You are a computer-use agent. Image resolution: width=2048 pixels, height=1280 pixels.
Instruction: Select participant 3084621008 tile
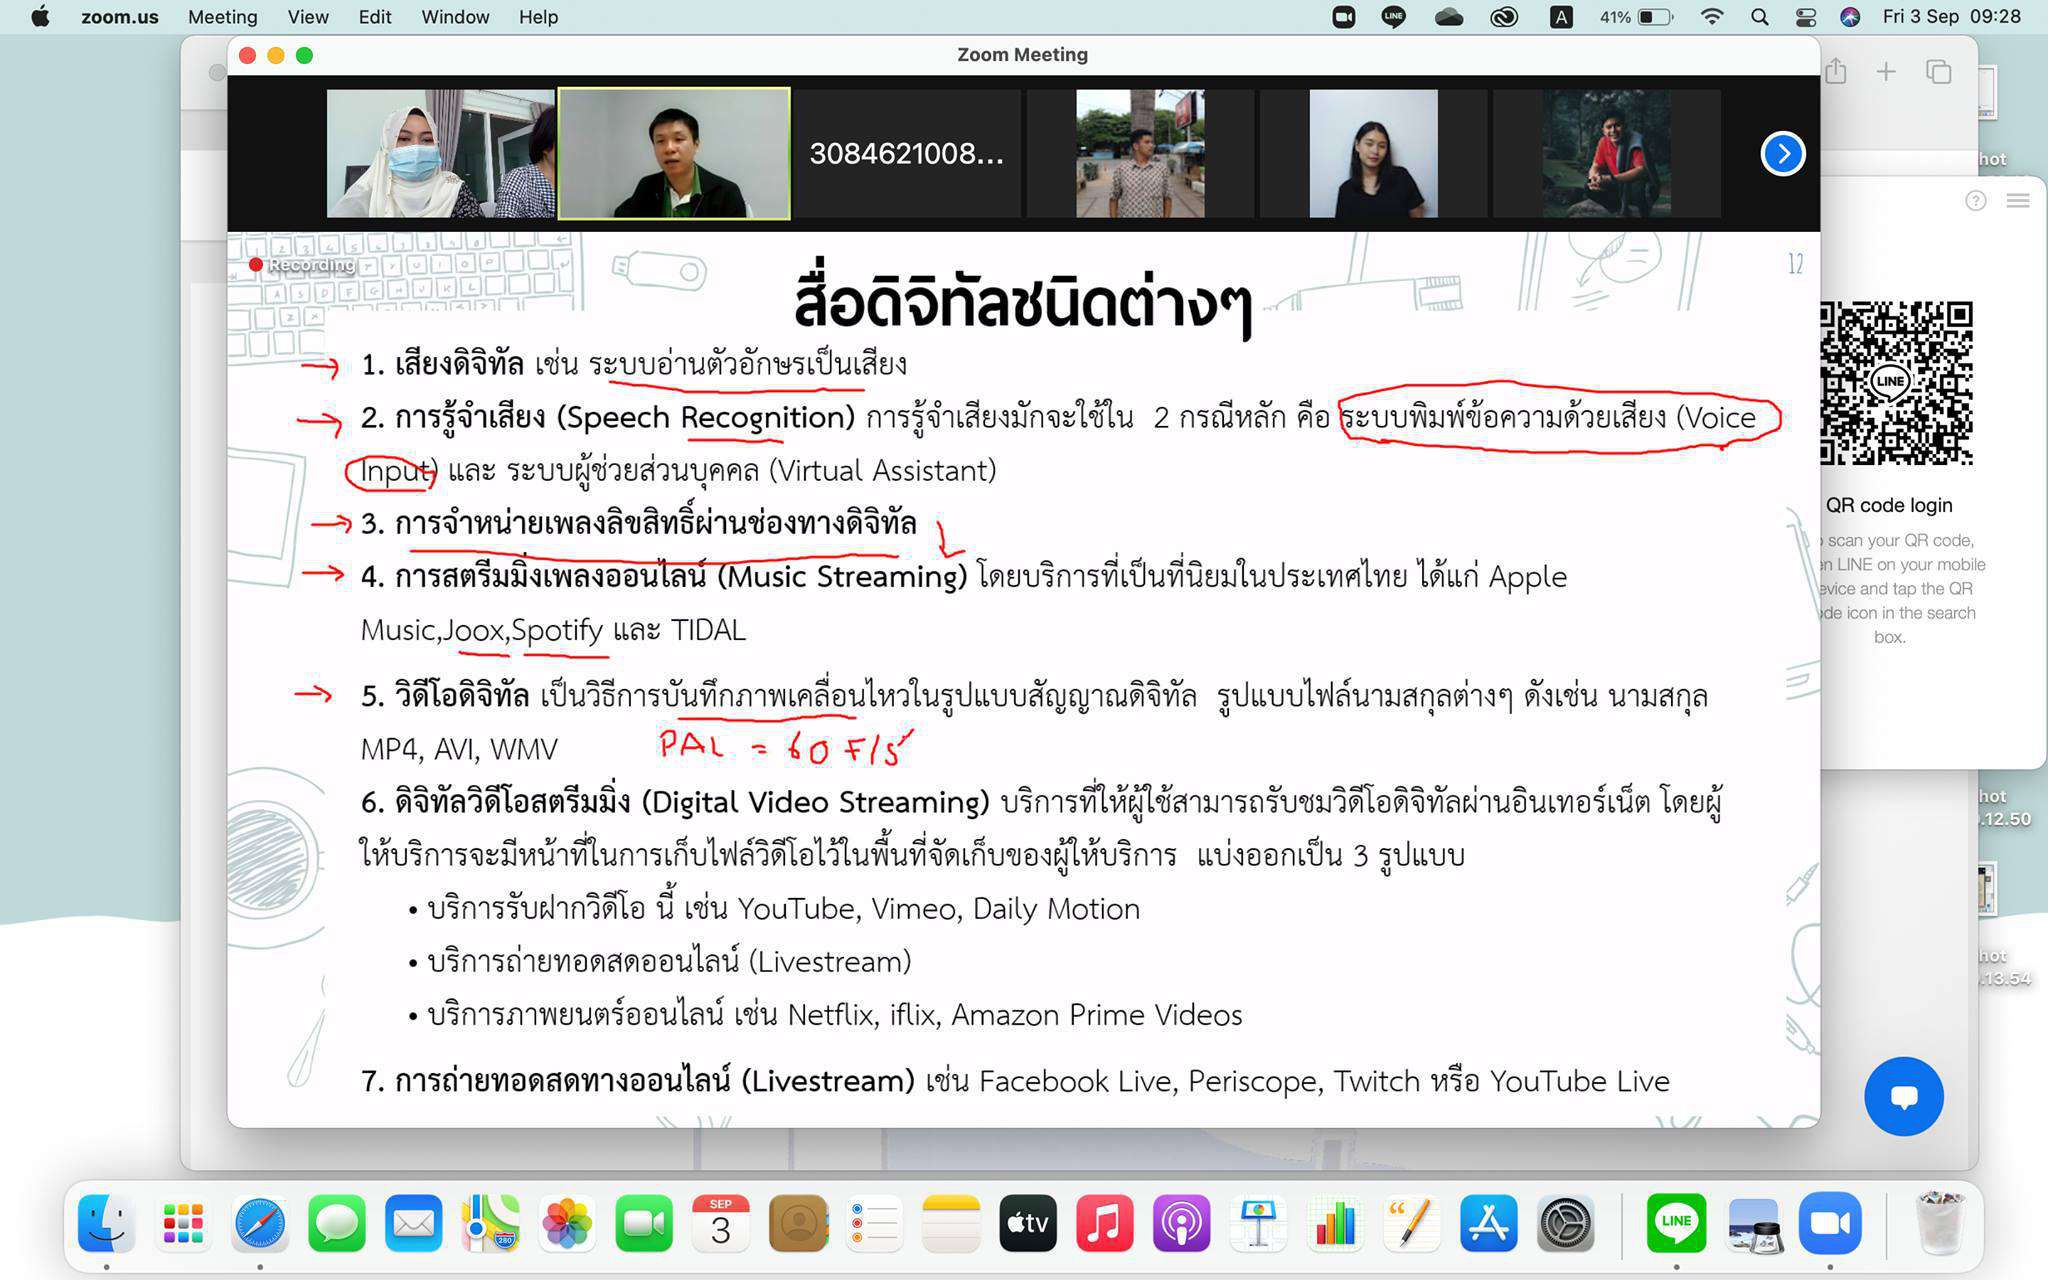(906, 153)
